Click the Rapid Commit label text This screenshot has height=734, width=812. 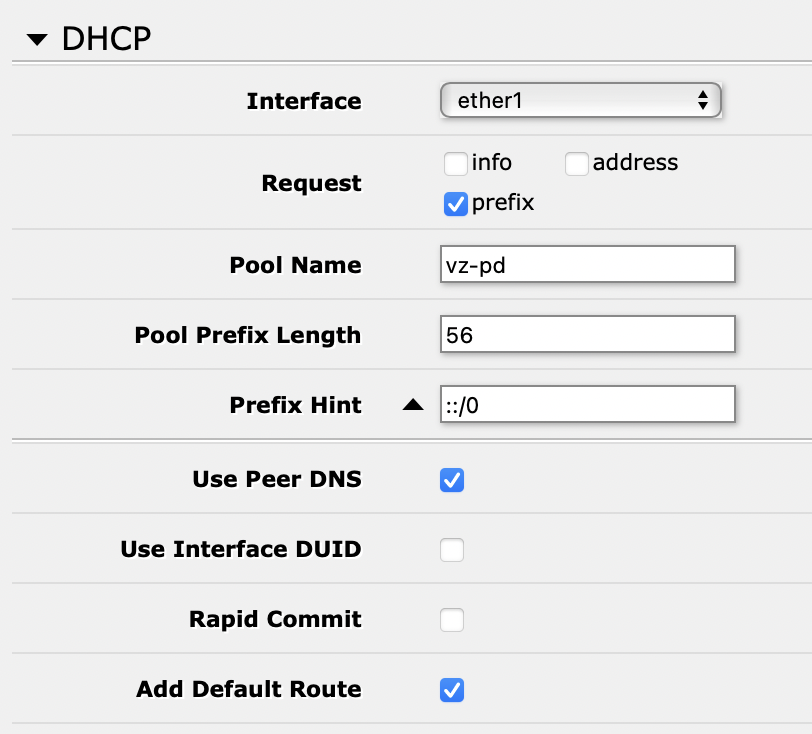[276, 619]
